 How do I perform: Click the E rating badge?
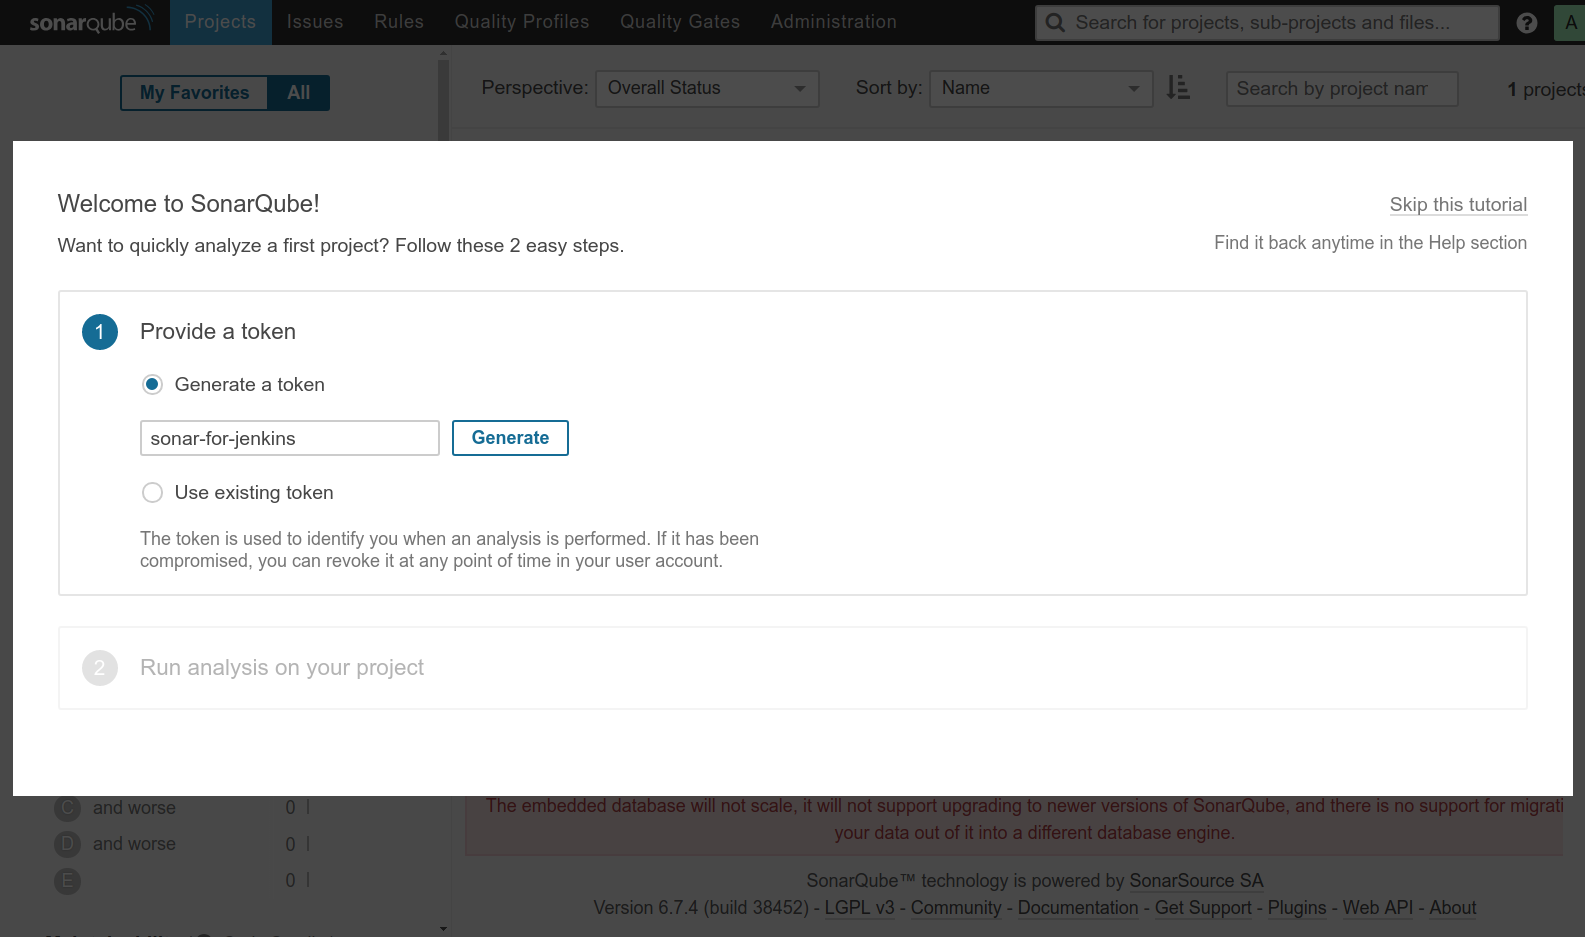pyautogui.click(x=67, y=881)
